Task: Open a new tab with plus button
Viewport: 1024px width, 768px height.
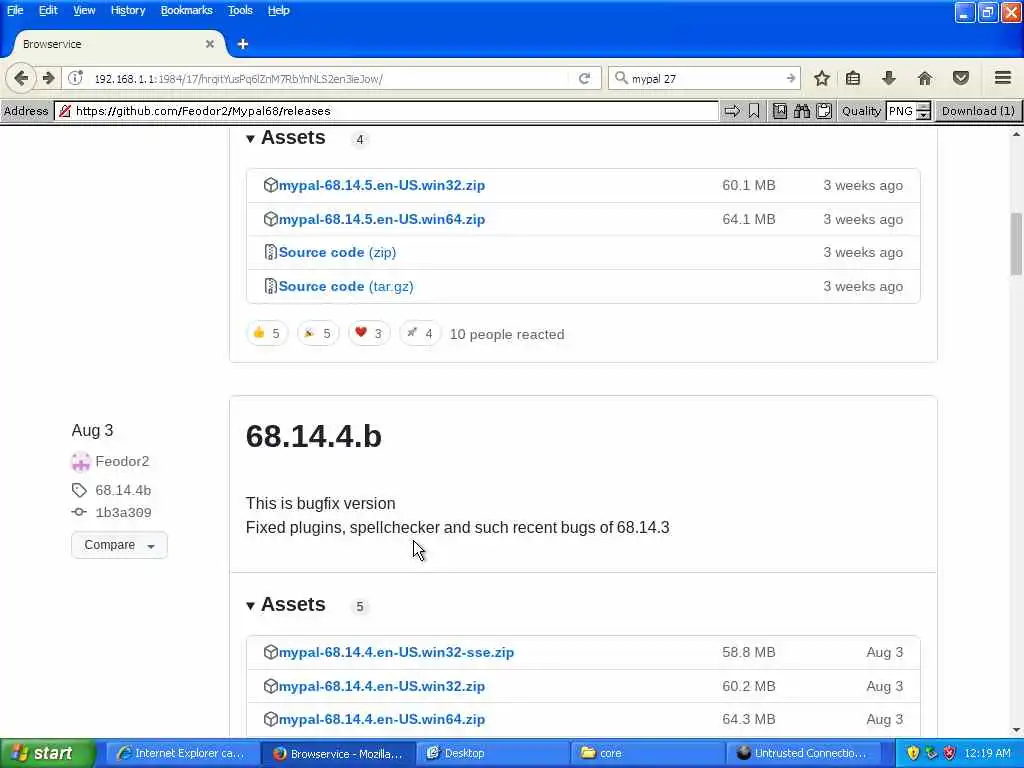Action: [243, 44]
